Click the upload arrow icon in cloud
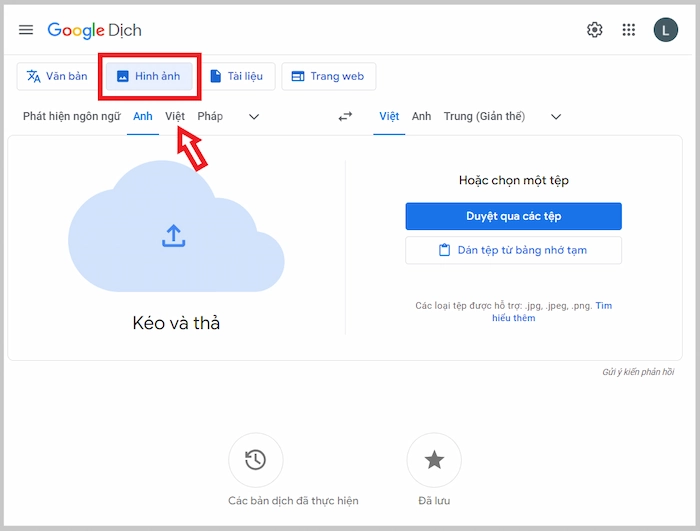 tap(174, 236)
